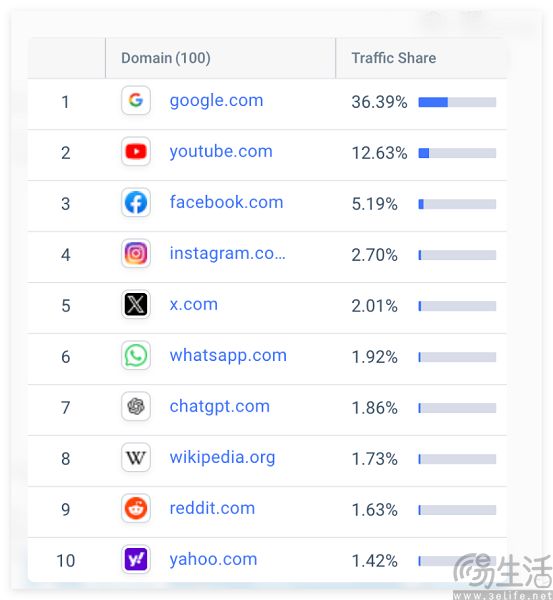553x600 pixels.
Task: Select the Facebook logo icon
Action: (136, 202)
